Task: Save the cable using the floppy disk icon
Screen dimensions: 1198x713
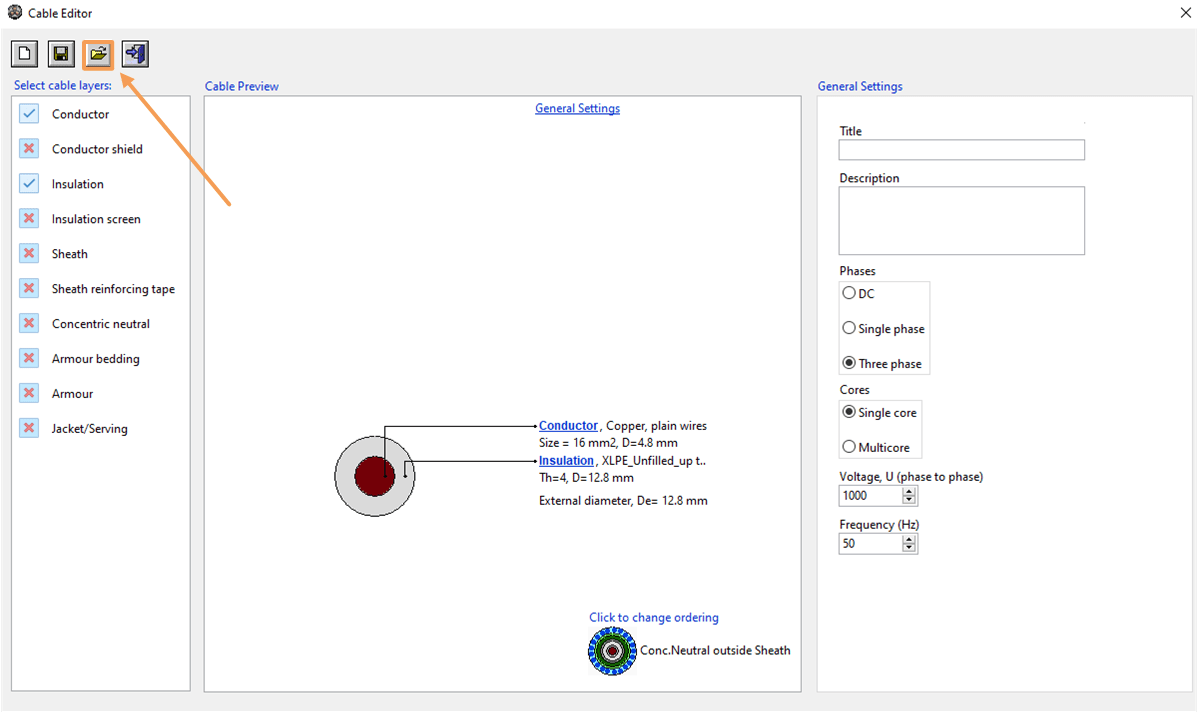Action: click(x=60, y=53)
